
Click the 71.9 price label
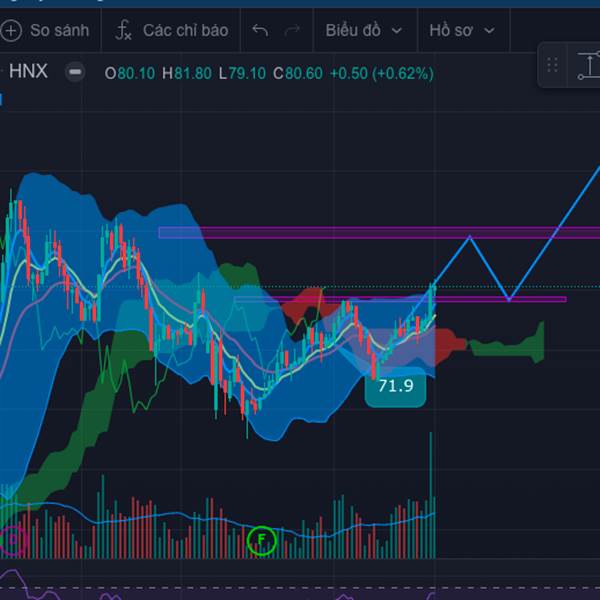pyautogui.click(x=396, y=386)
